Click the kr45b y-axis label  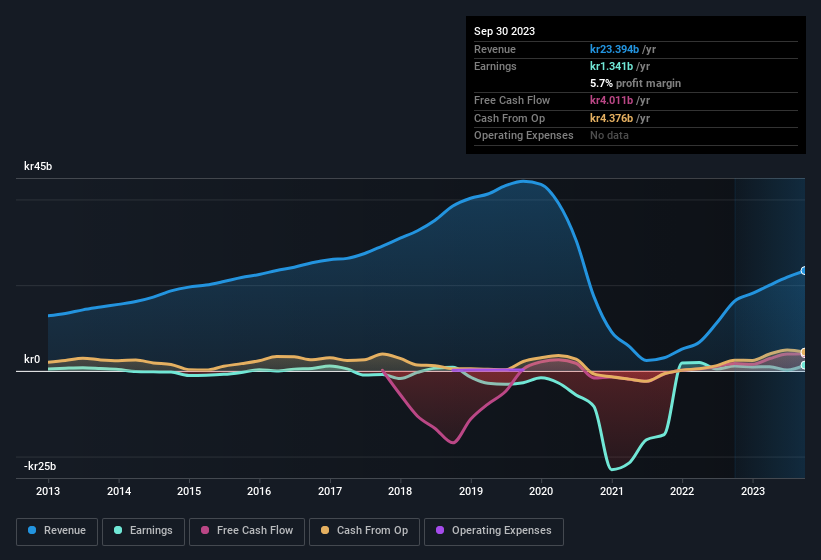click(38, 166)
